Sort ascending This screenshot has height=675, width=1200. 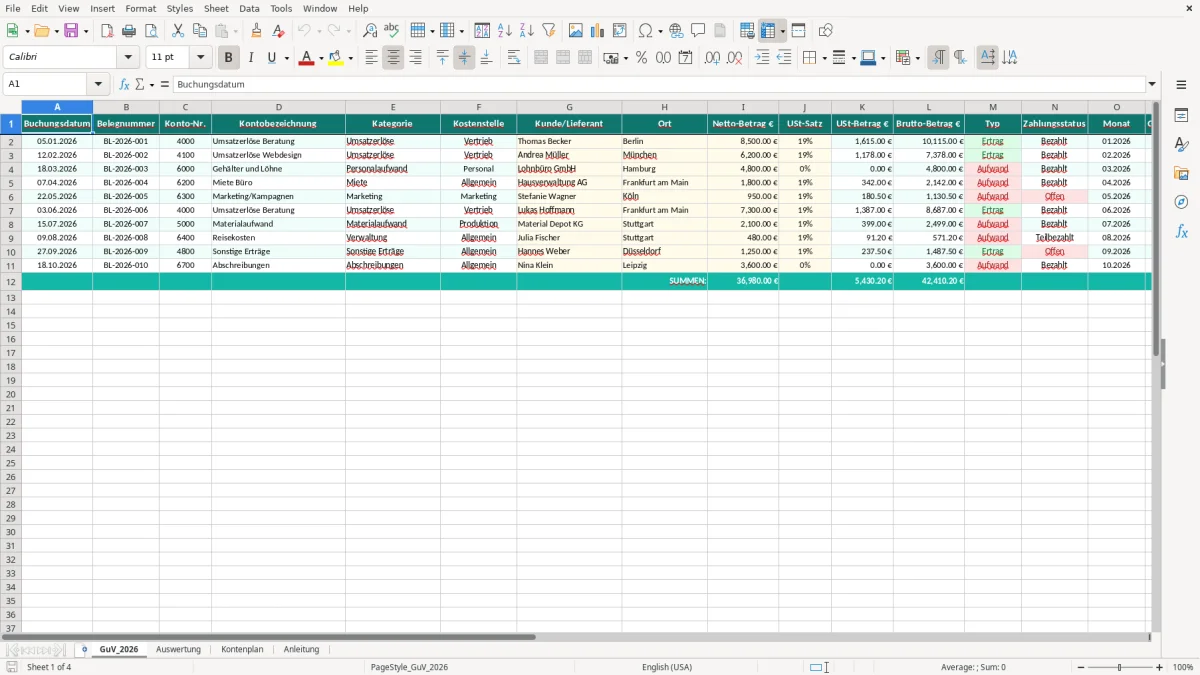[504, 31]
